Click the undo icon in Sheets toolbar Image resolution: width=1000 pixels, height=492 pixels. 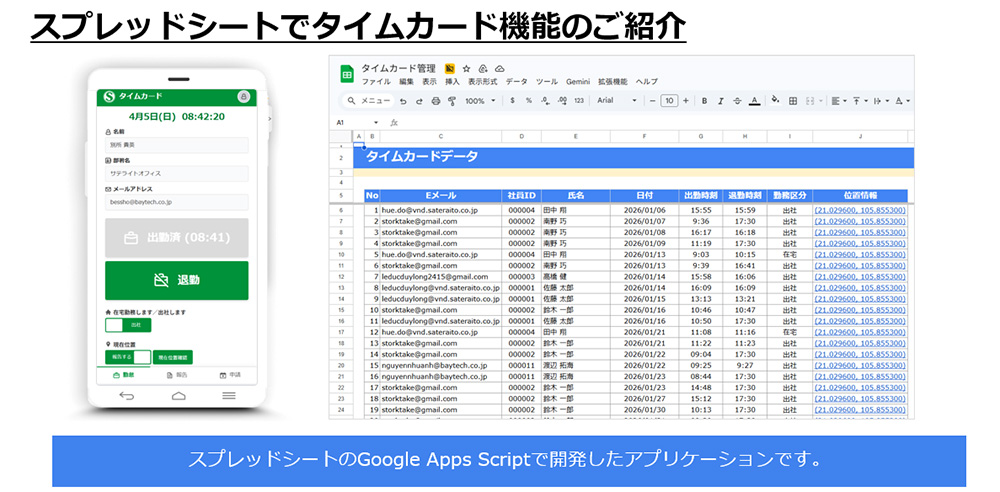tap(403, 101)
